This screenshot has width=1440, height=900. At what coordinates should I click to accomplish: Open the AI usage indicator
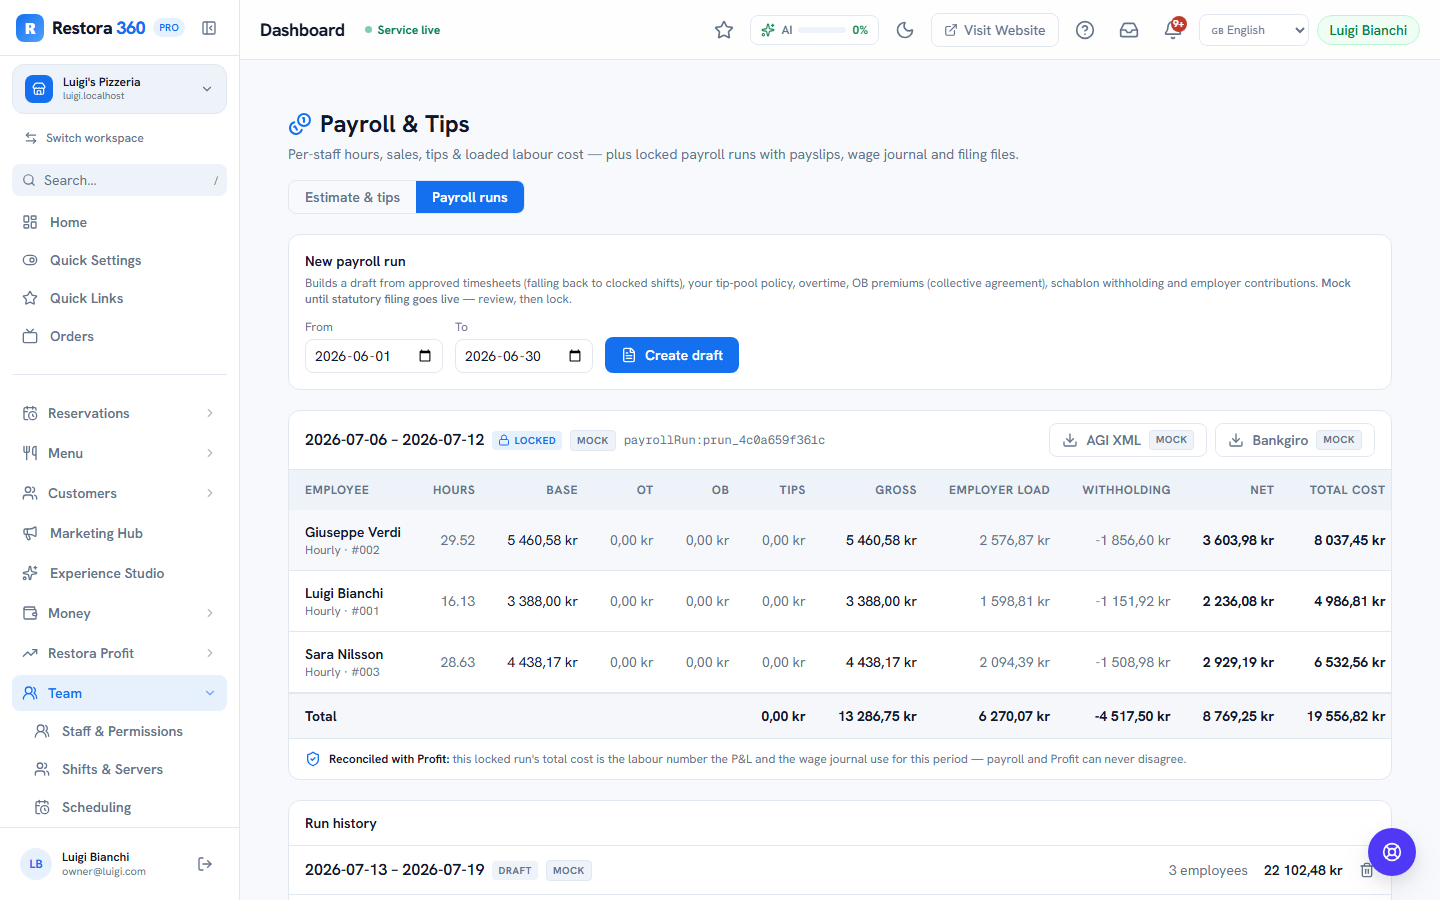click(x=814, y=30)
